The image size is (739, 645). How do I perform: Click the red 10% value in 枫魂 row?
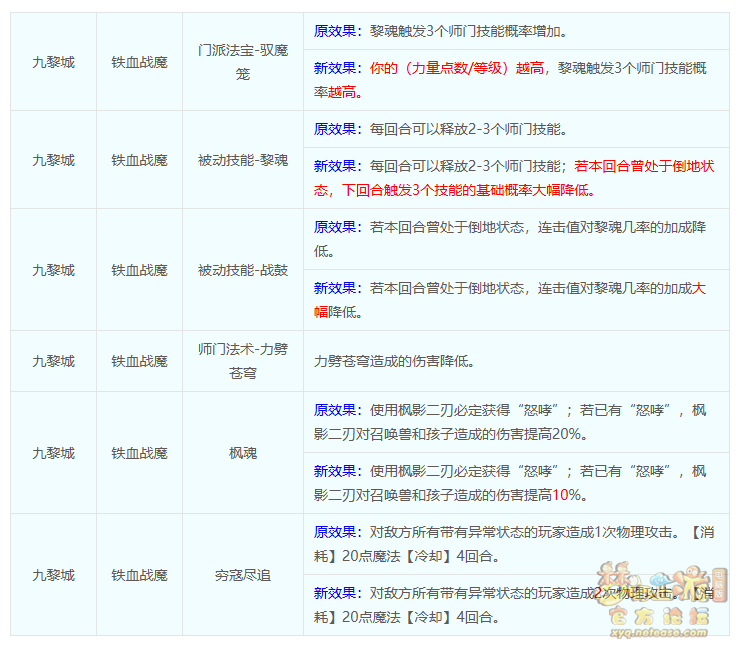[568, 495]
